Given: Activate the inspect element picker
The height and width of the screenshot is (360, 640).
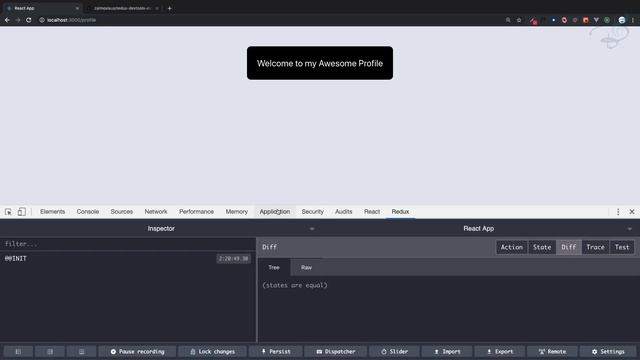Looking at the screenshot, I should pos(8,211).
